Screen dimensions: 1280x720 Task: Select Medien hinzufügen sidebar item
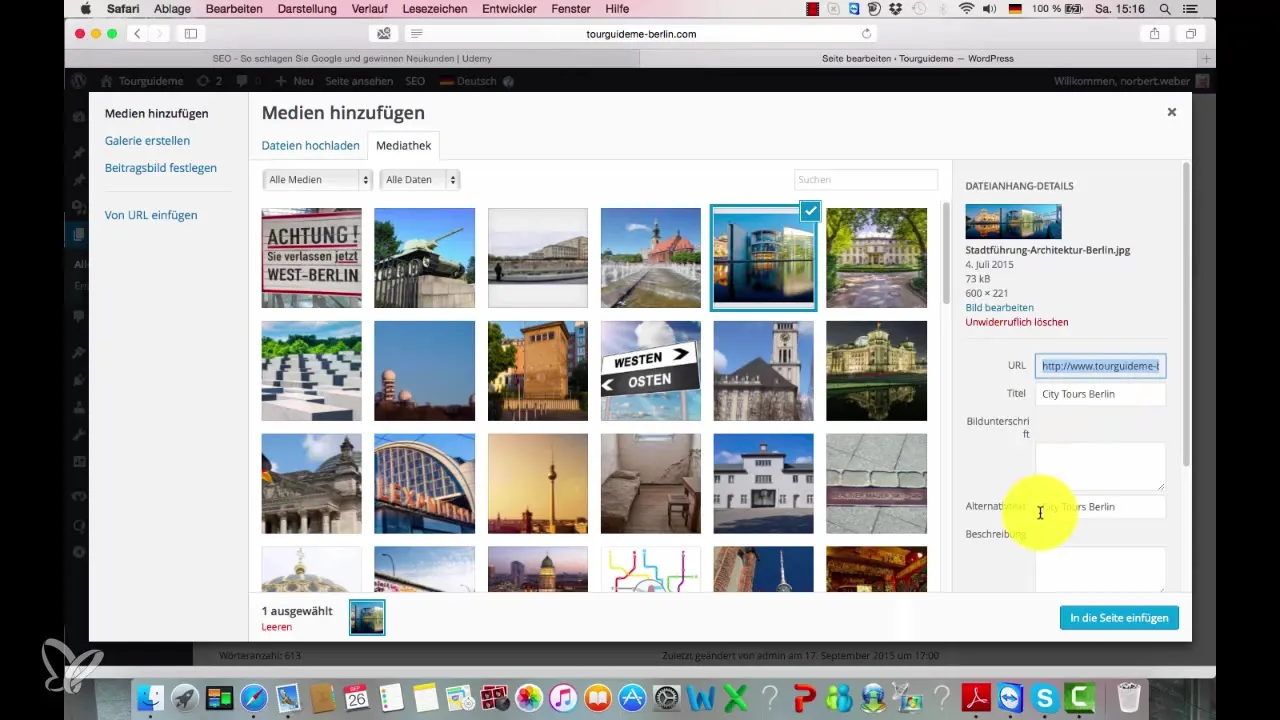click(x=156, y=114)
